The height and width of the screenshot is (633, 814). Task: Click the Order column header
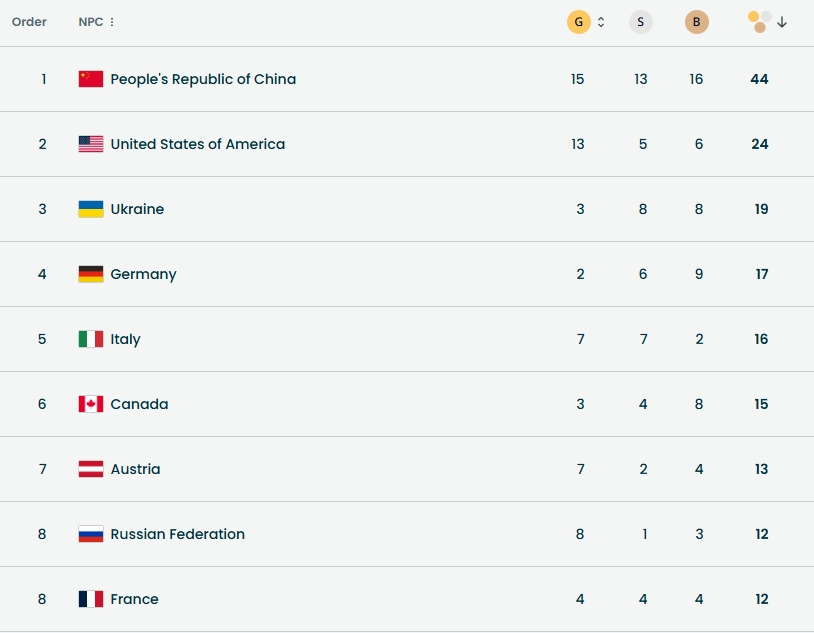[29, 21]
